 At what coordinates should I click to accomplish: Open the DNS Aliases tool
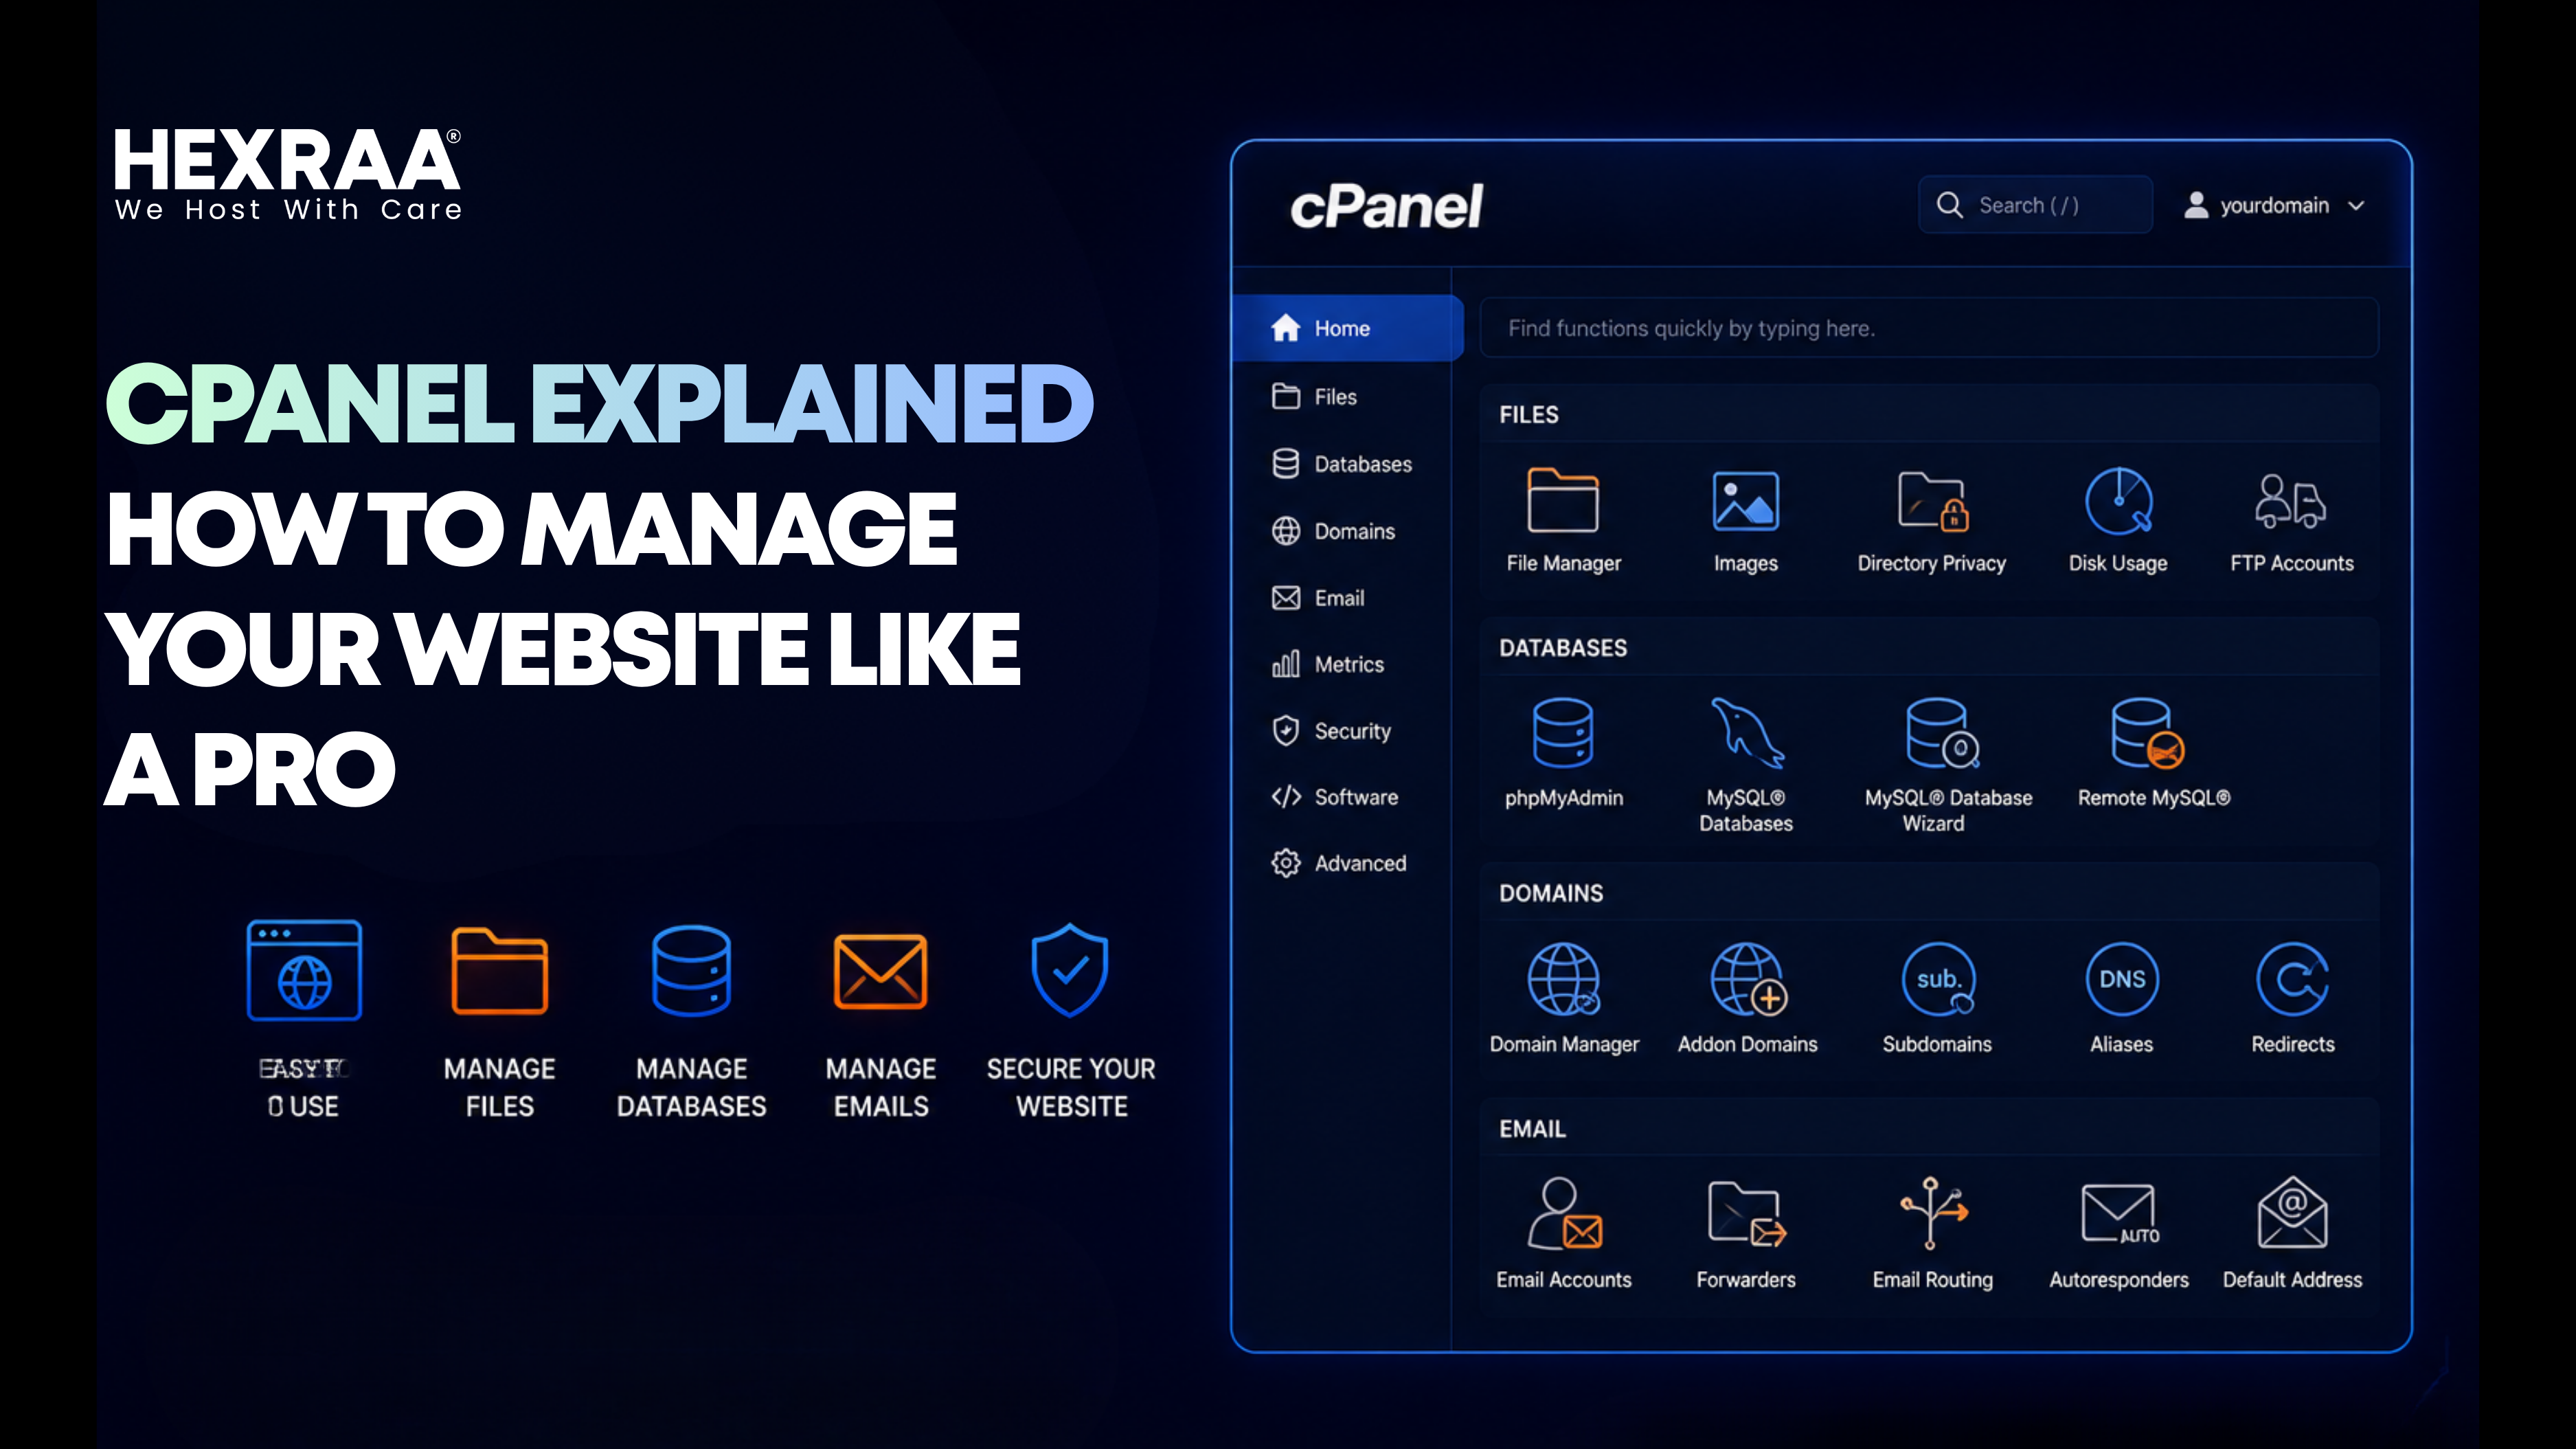pos(2122,979)
